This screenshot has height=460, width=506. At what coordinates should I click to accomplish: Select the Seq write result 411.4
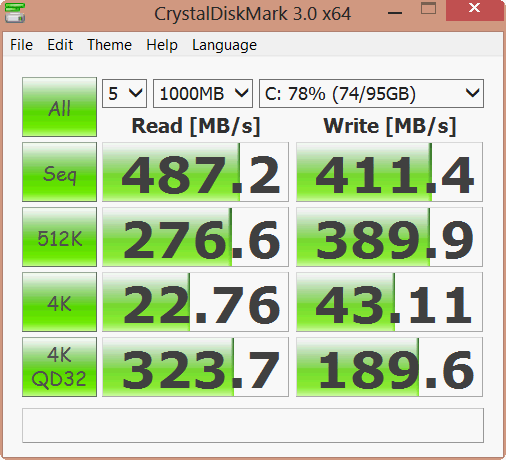(389, 172)
